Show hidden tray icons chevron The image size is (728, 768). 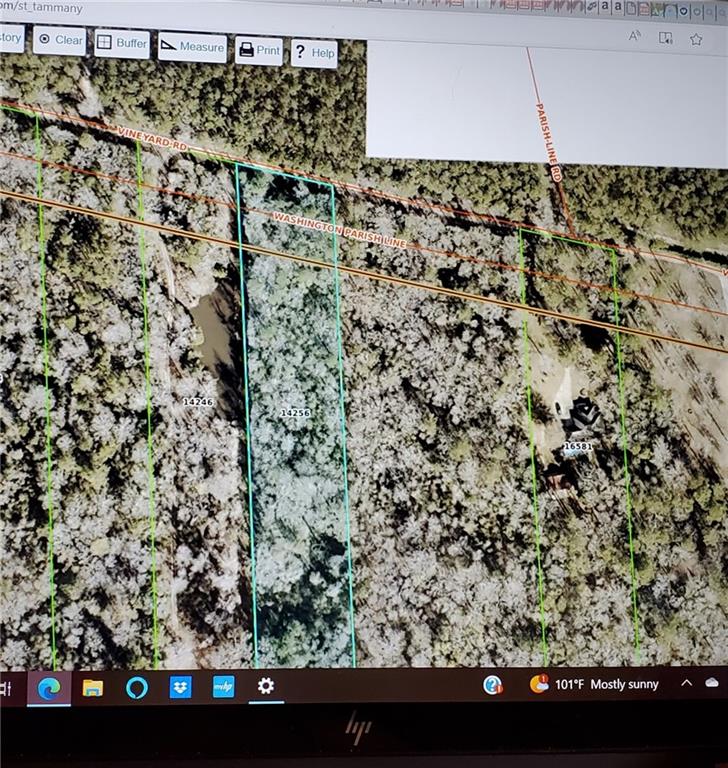[686, 683]
